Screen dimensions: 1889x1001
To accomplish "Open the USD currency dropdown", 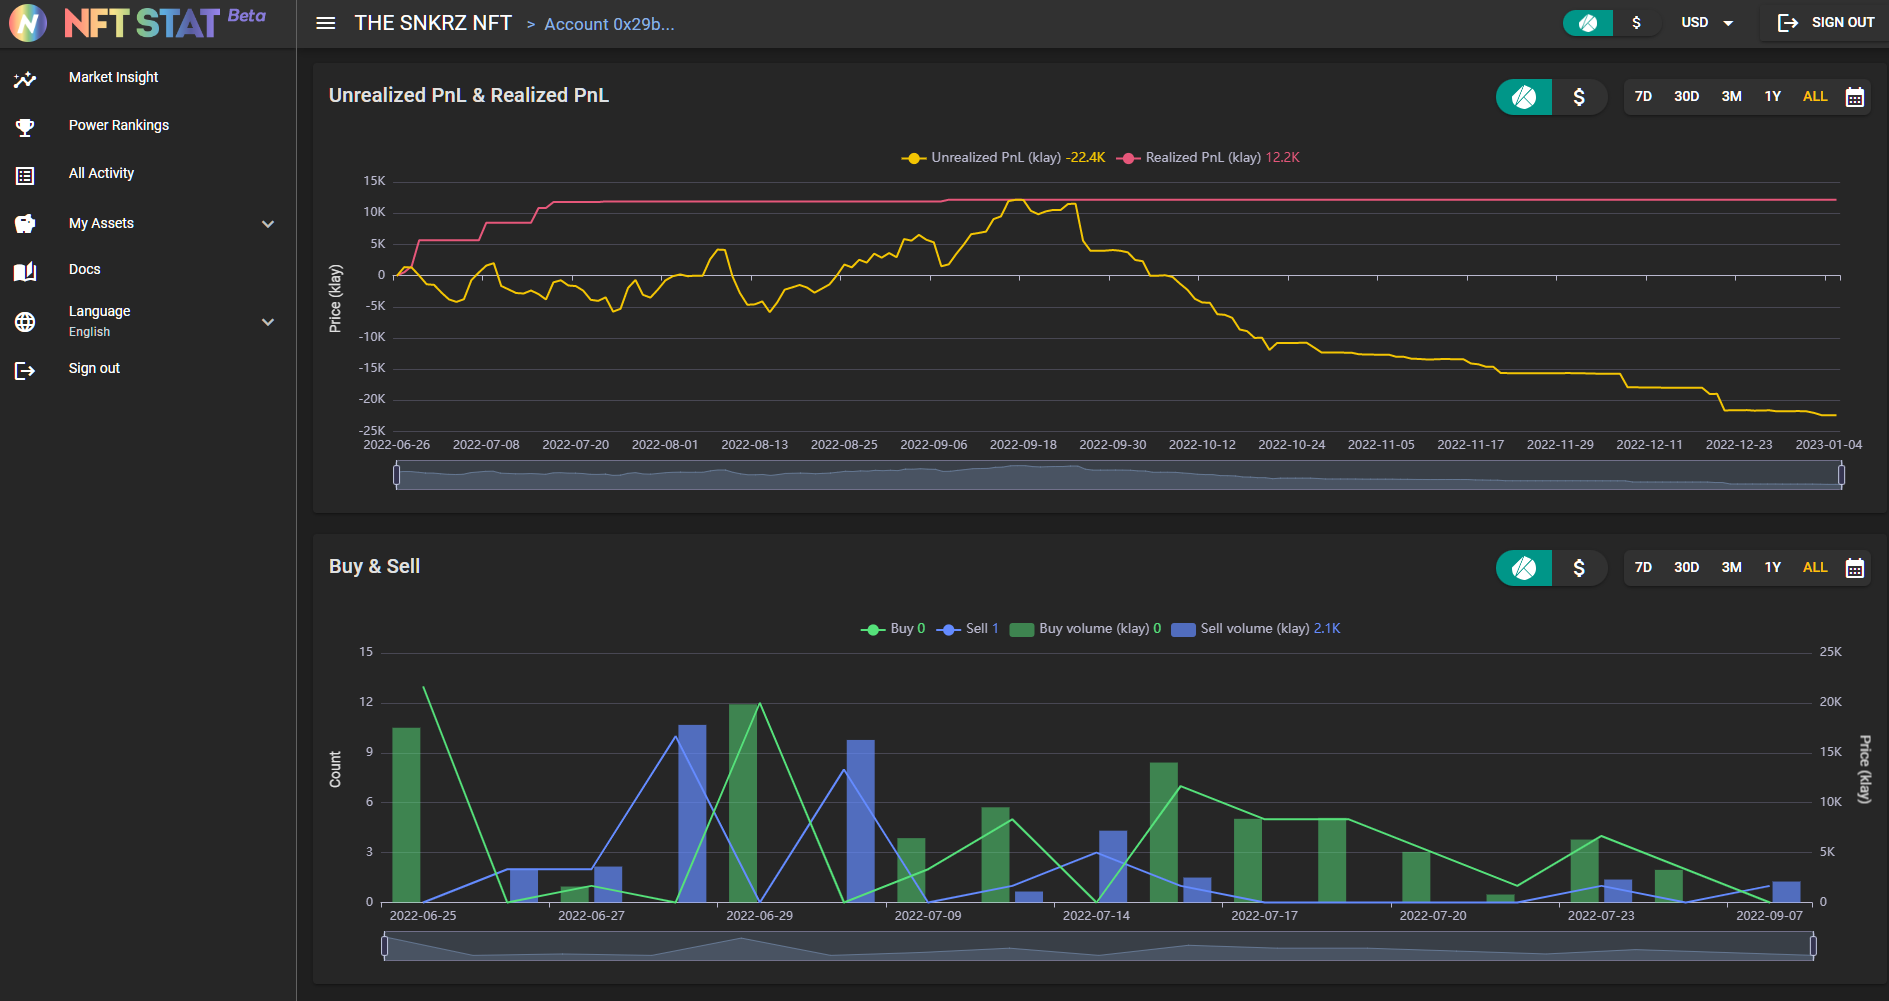I will point(1707,23).
